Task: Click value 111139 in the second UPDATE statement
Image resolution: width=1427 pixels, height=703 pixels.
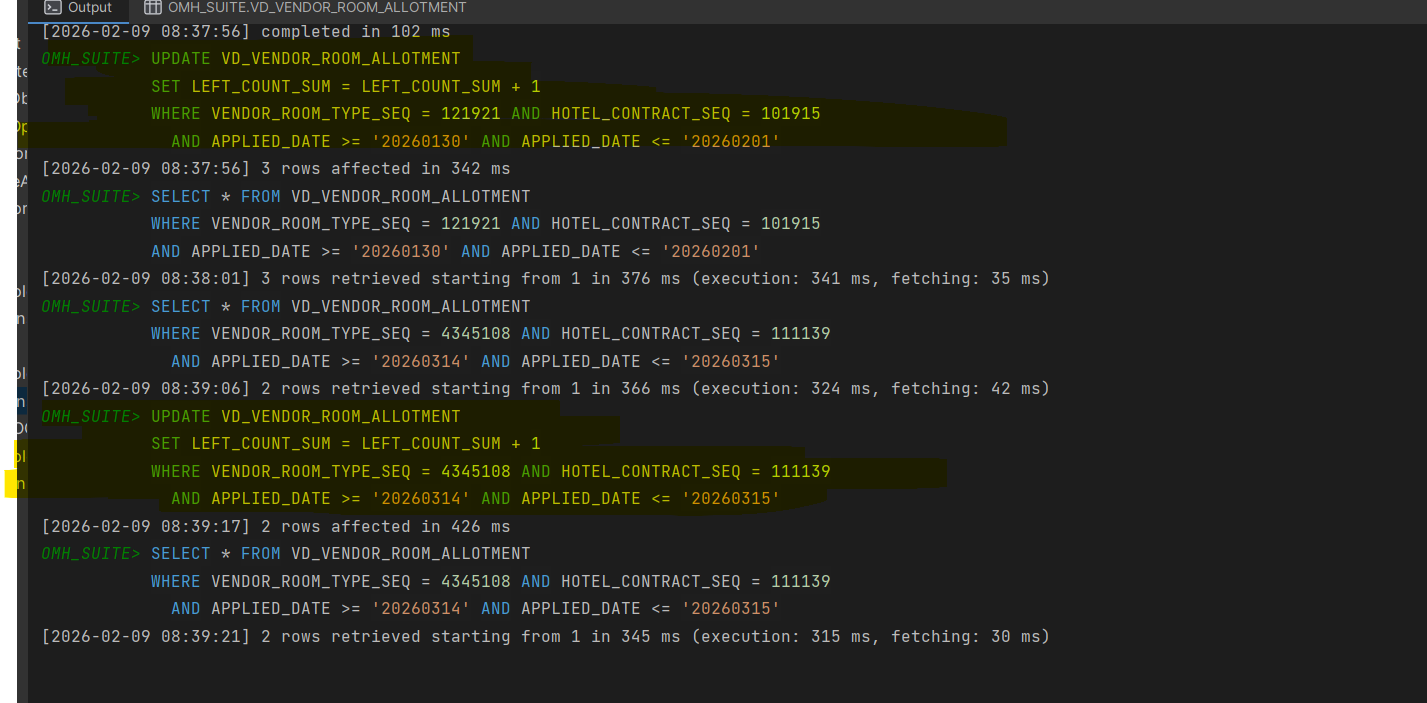Action: tap(800, 472)
